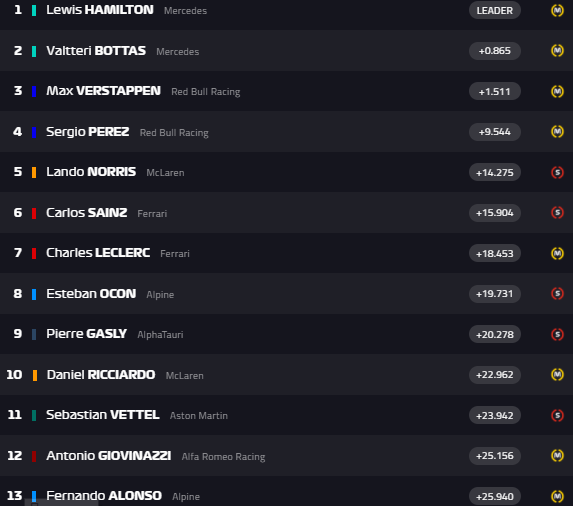
Task: Click the orange McLaren color bar for Norris
Action: (x=34, y=172)
